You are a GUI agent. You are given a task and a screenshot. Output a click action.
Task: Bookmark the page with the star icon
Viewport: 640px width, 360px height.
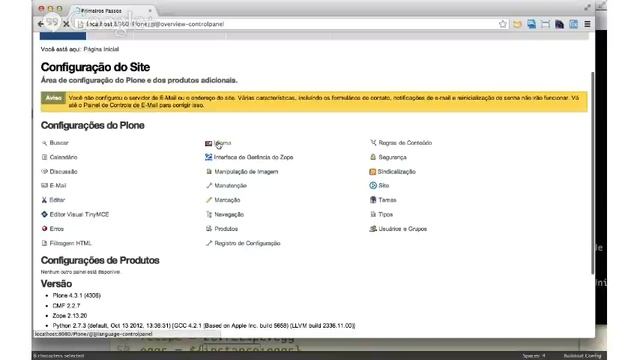tap(502, 24)
